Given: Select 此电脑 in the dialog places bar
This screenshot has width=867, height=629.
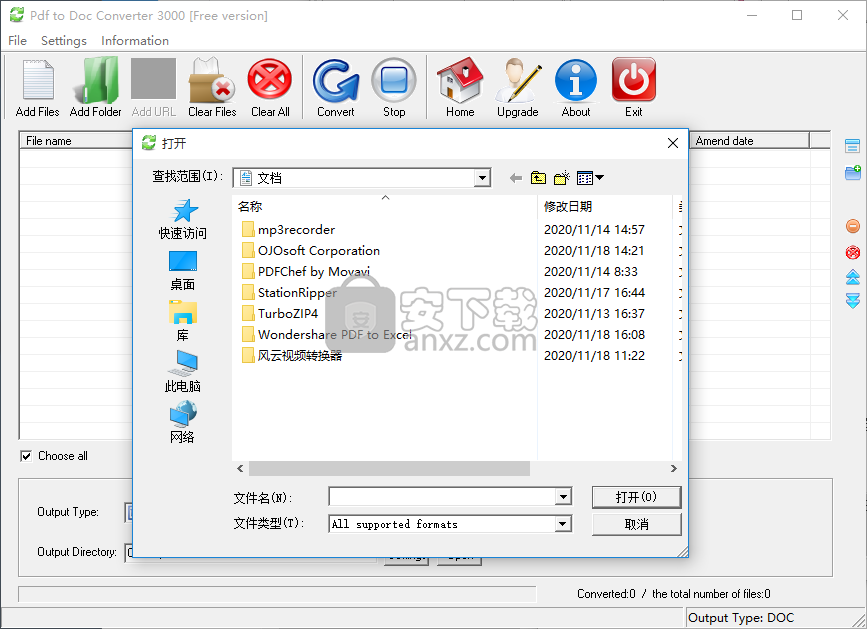Looking at the screenshot, I should point(183,372).
